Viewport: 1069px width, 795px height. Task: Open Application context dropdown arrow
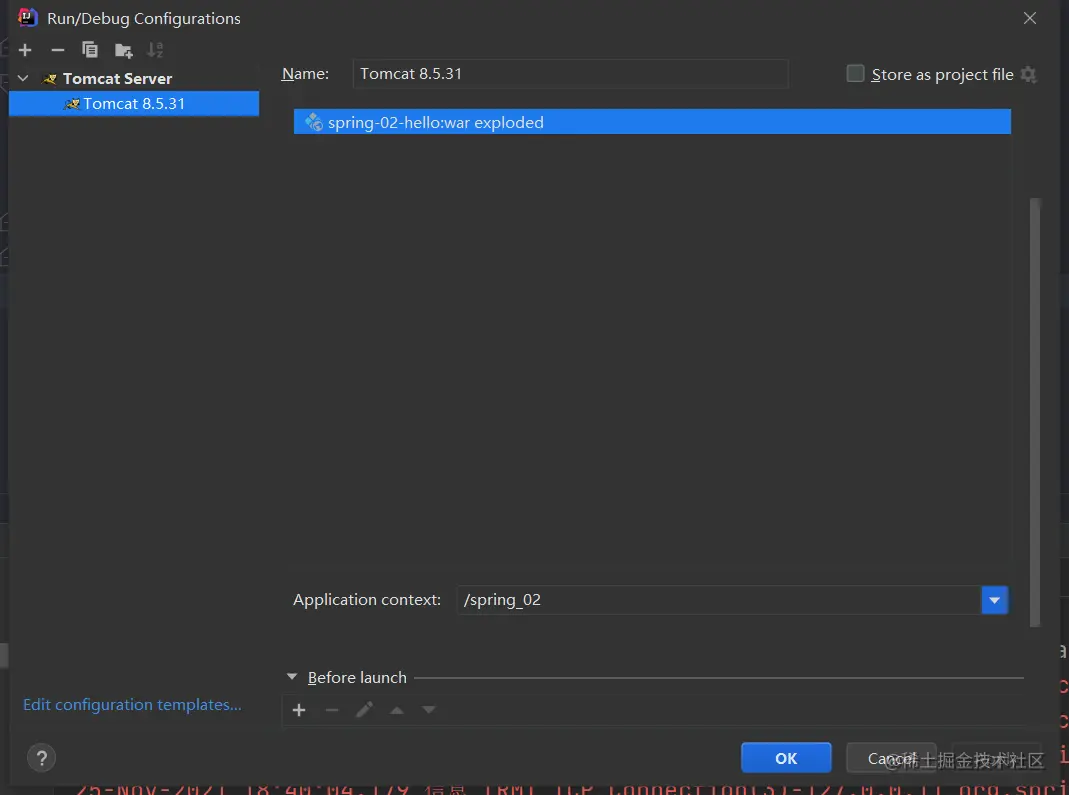click(x=995, y=600)
